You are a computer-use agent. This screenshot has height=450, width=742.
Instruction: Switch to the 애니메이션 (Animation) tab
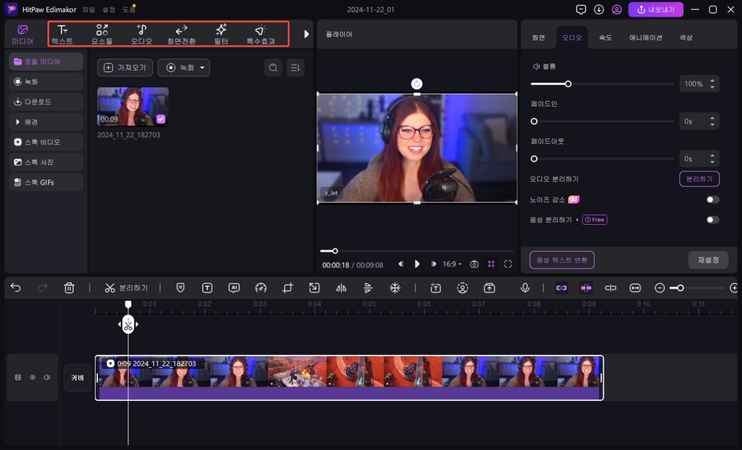tap(644, 37)
